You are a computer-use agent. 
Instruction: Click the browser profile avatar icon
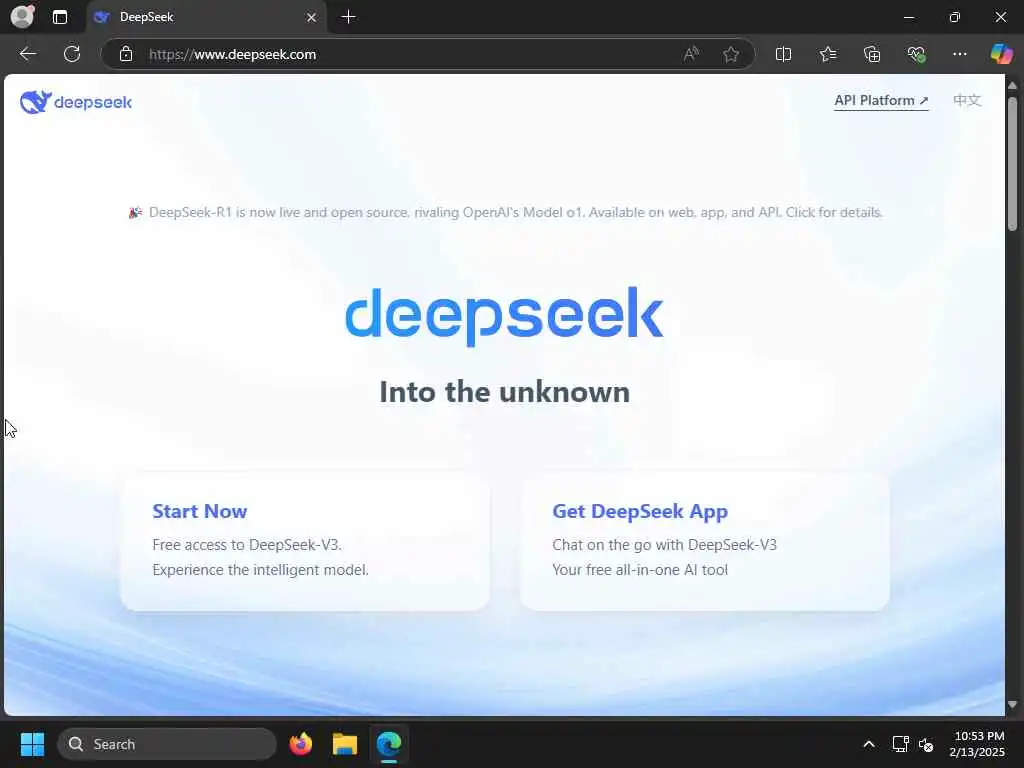click(x=22, y=16)
